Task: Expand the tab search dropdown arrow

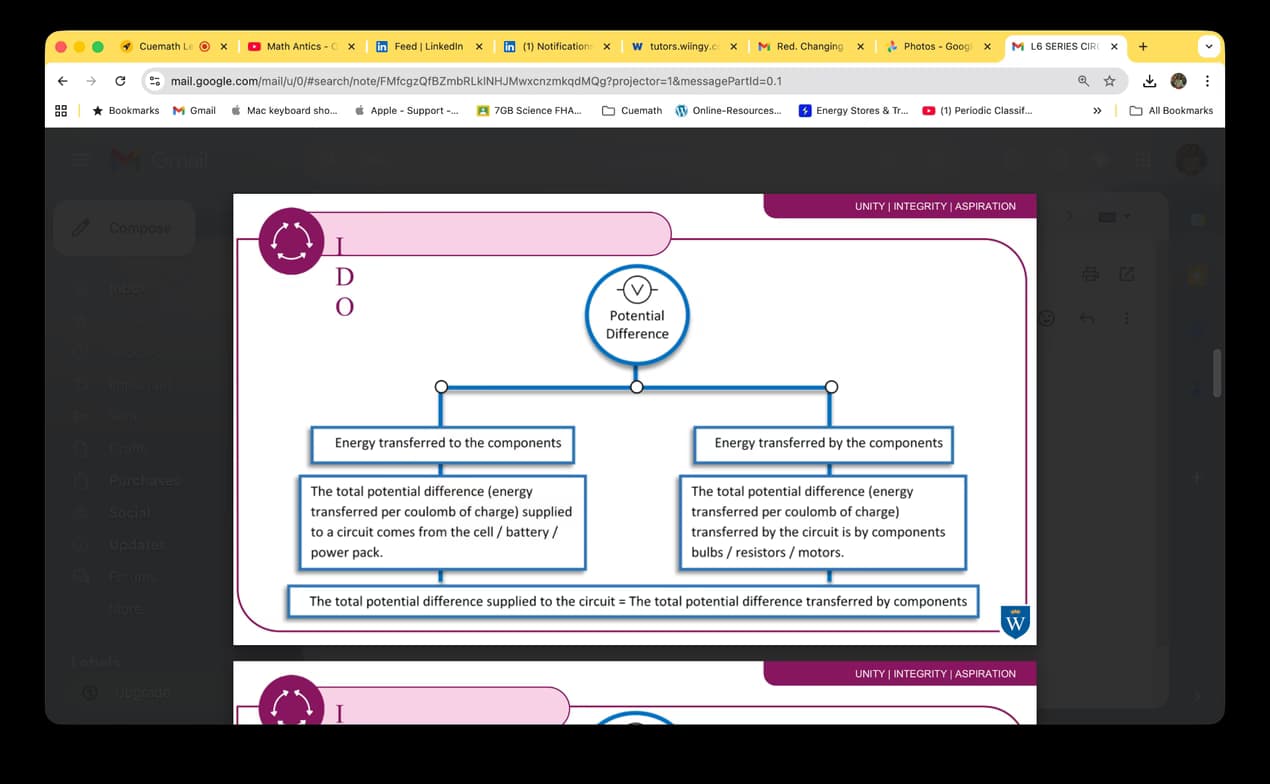Action: pos(1208,46)
